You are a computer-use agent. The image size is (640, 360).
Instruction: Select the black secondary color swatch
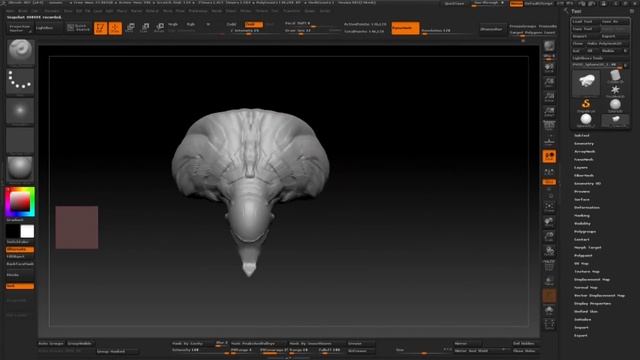(x=13, y=231)
